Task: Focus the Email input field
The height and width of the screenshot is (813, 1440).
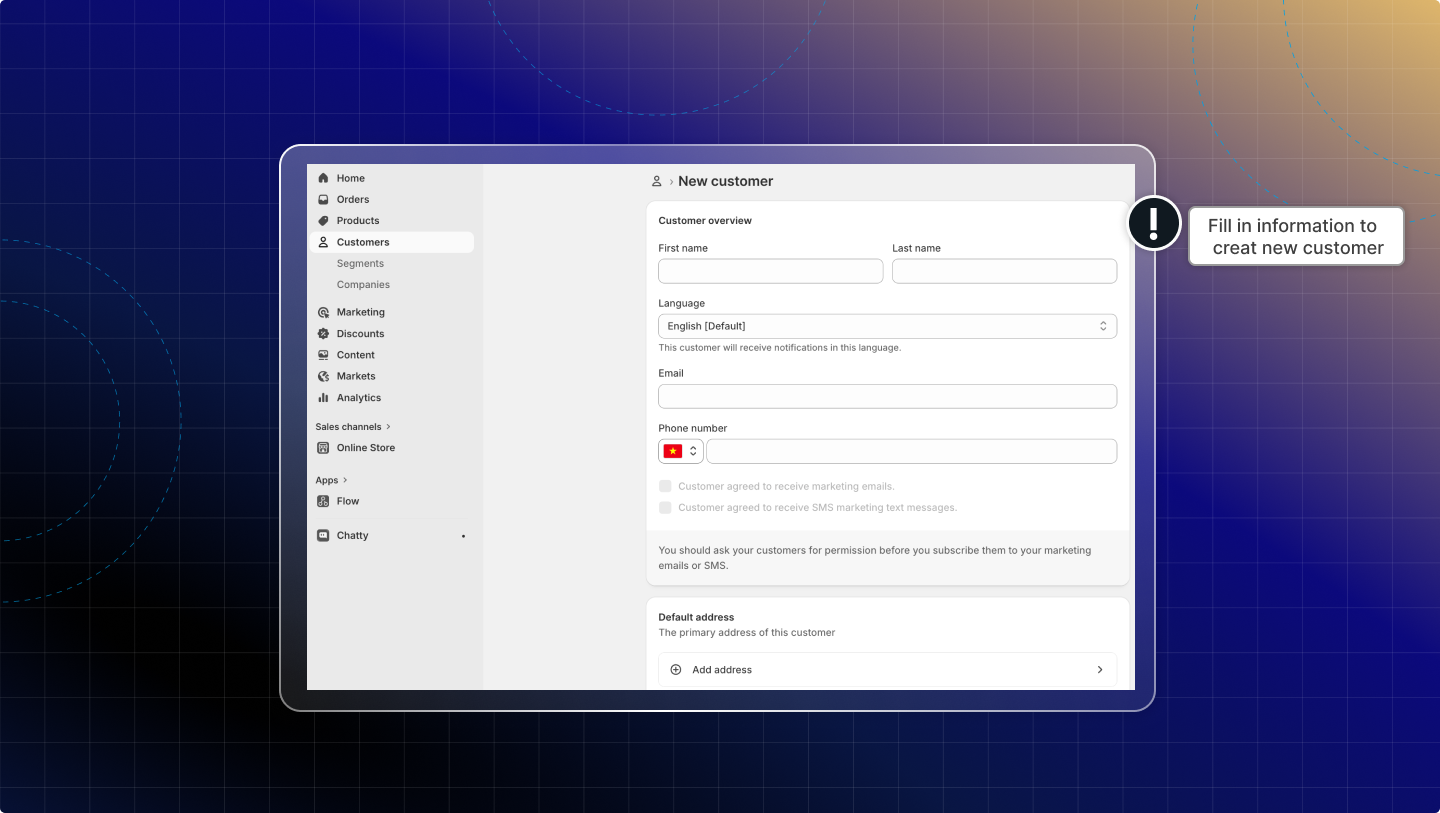Action: point(887,396)
